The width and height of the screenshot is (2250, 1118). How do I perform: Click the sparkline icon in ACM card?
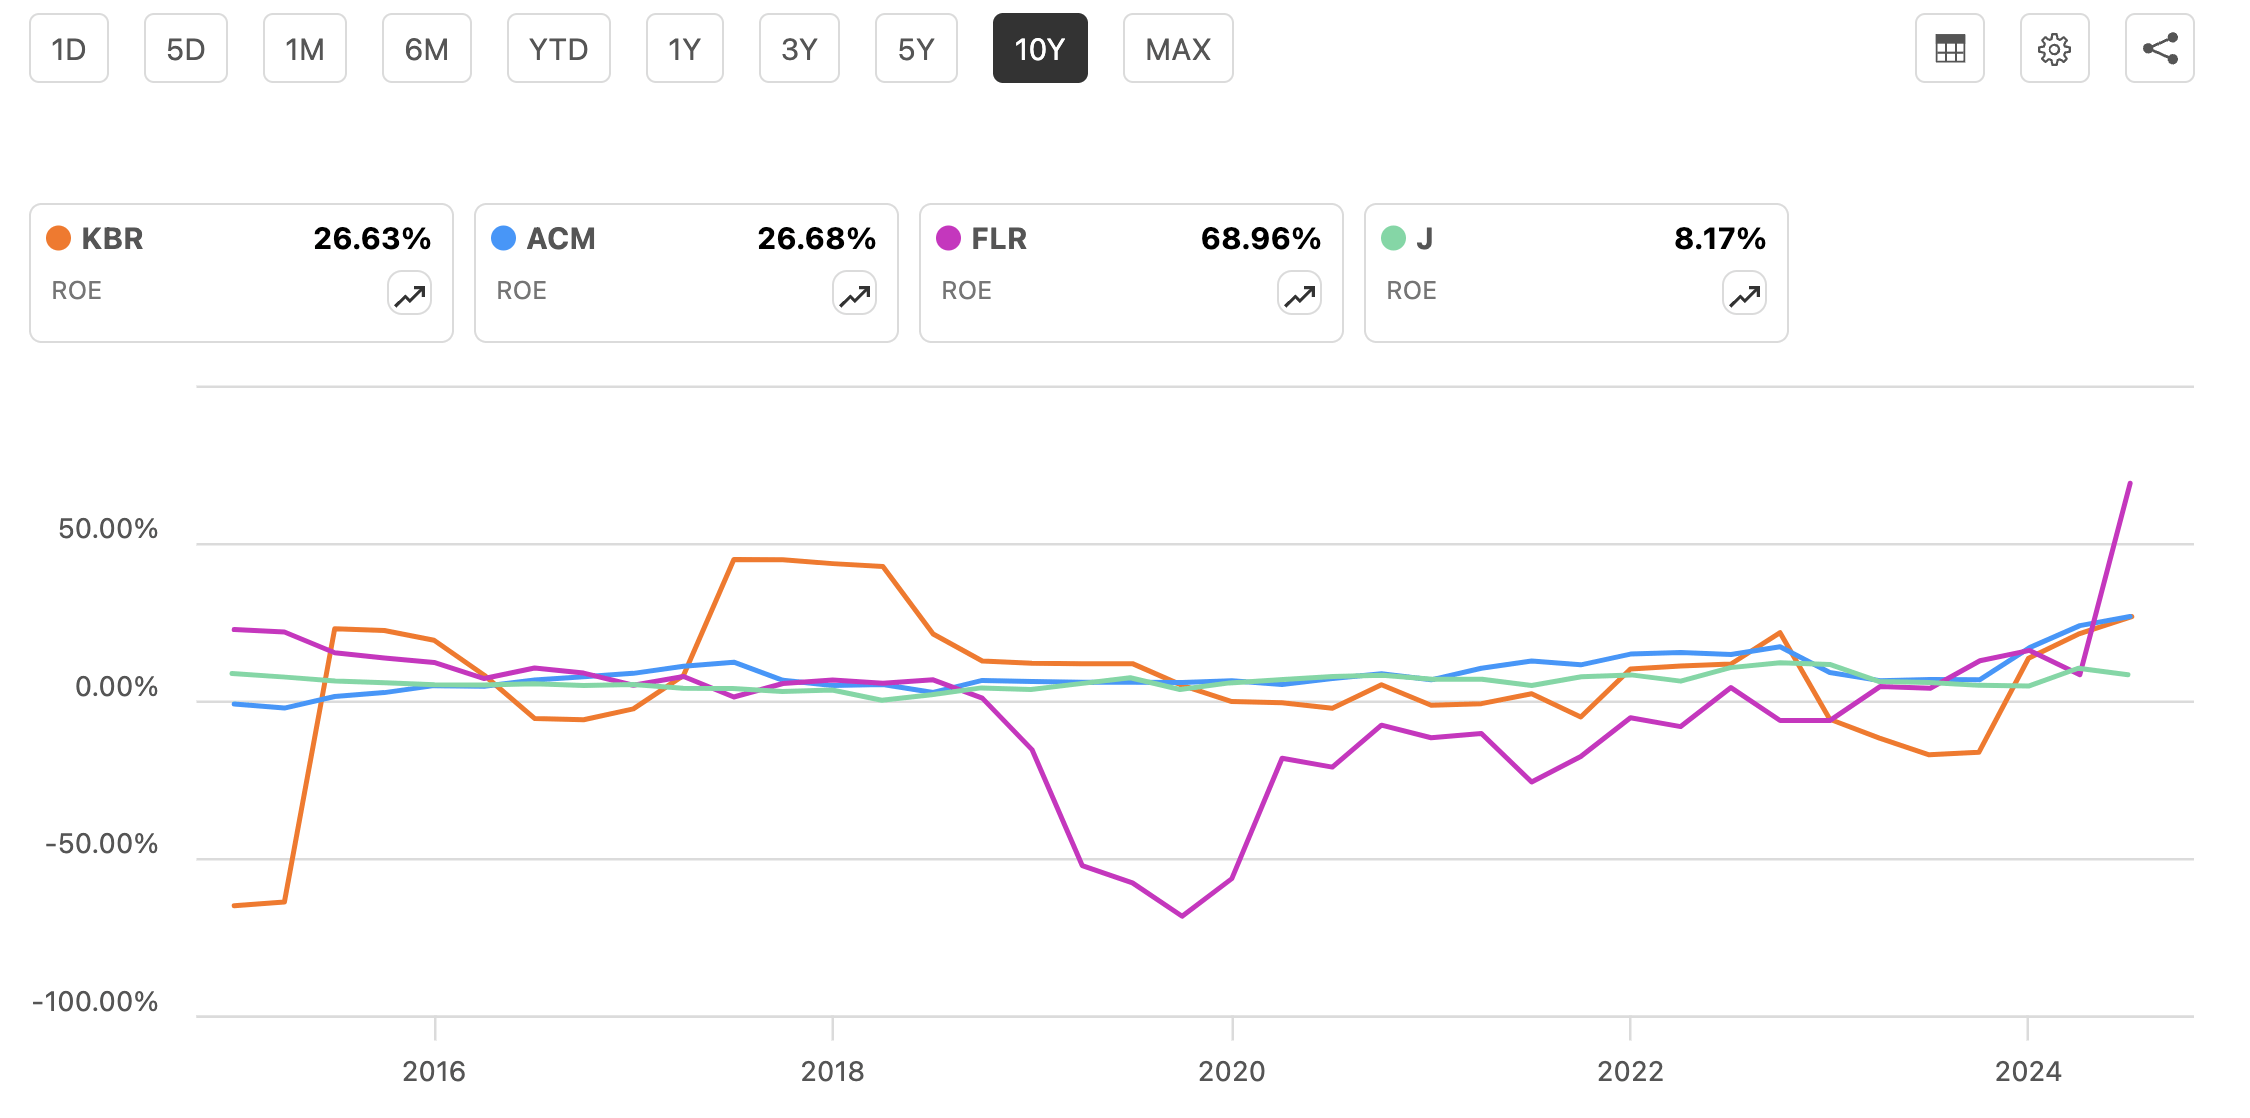click(854, 293)
